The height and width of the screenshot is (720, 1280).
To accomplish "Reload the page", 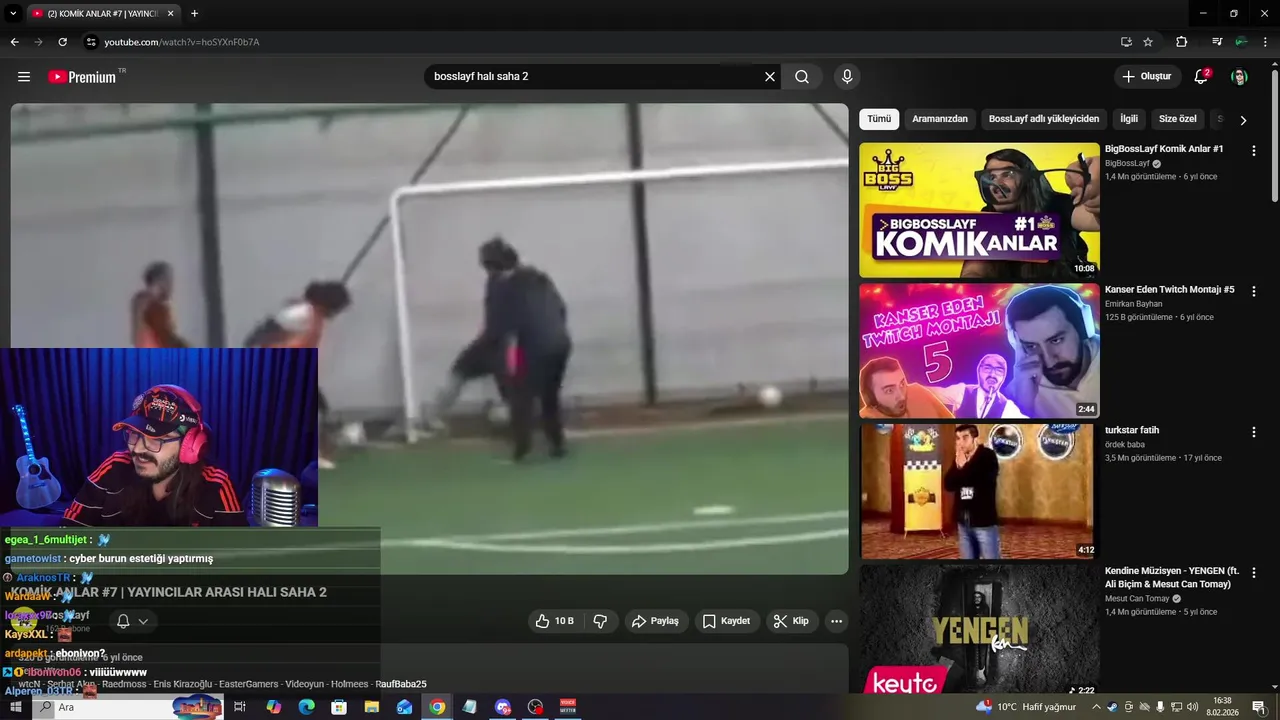I will point(62,42).
